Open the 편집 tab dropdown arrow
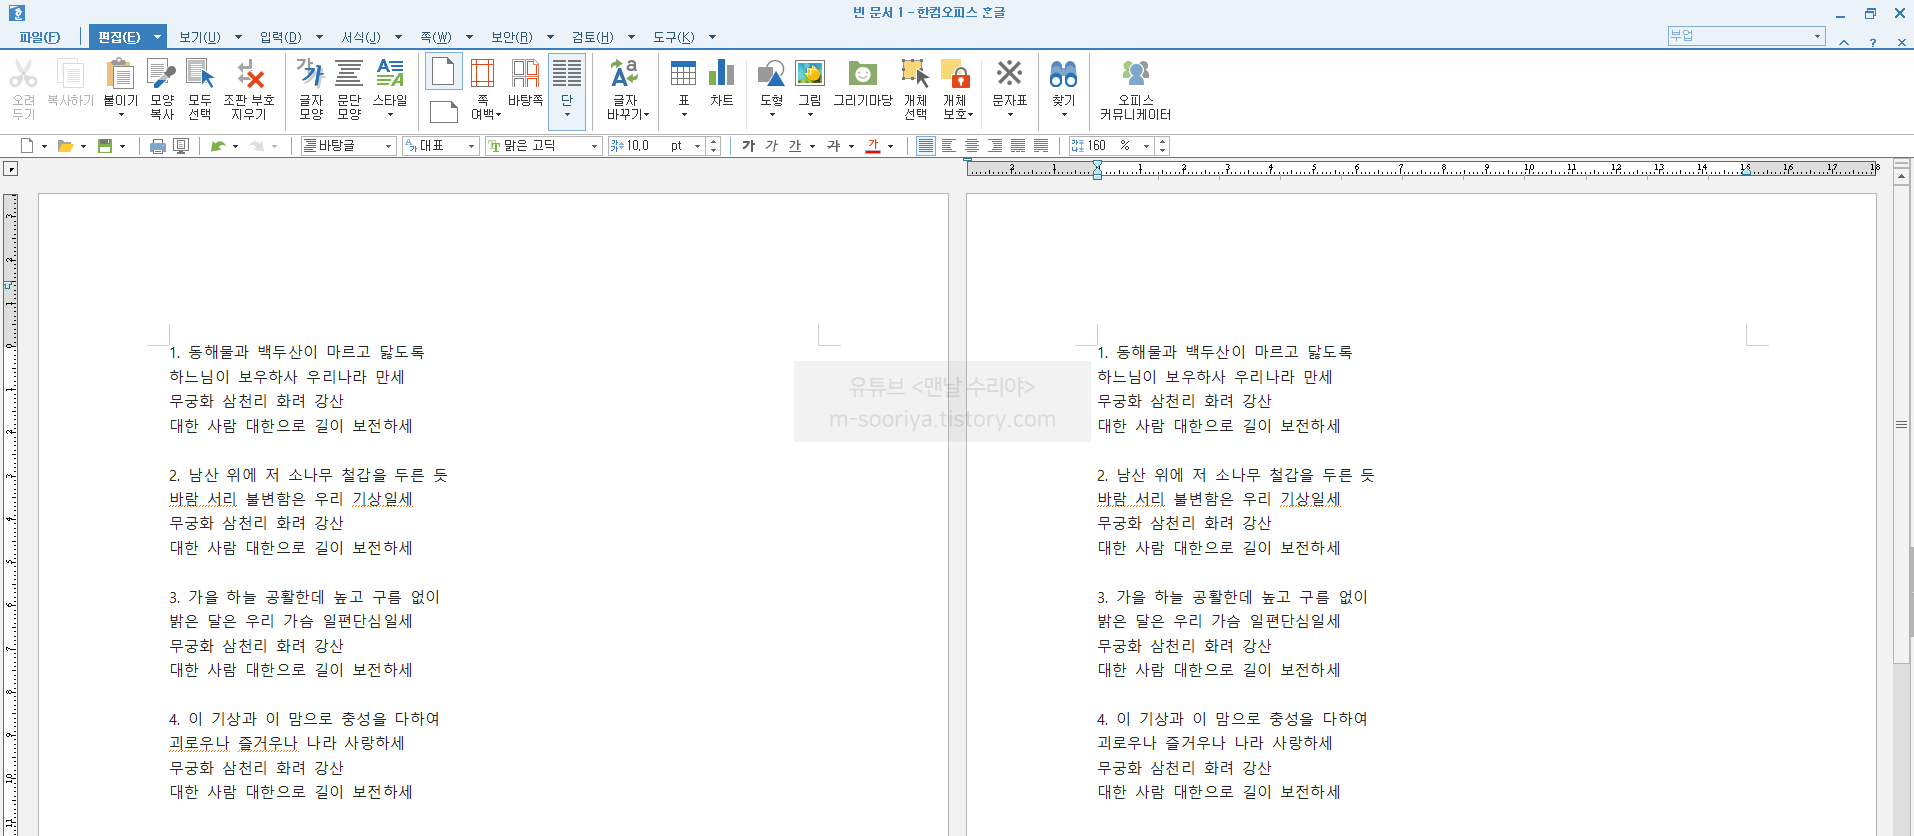1914x836 pixels. (x=157, y=37)
